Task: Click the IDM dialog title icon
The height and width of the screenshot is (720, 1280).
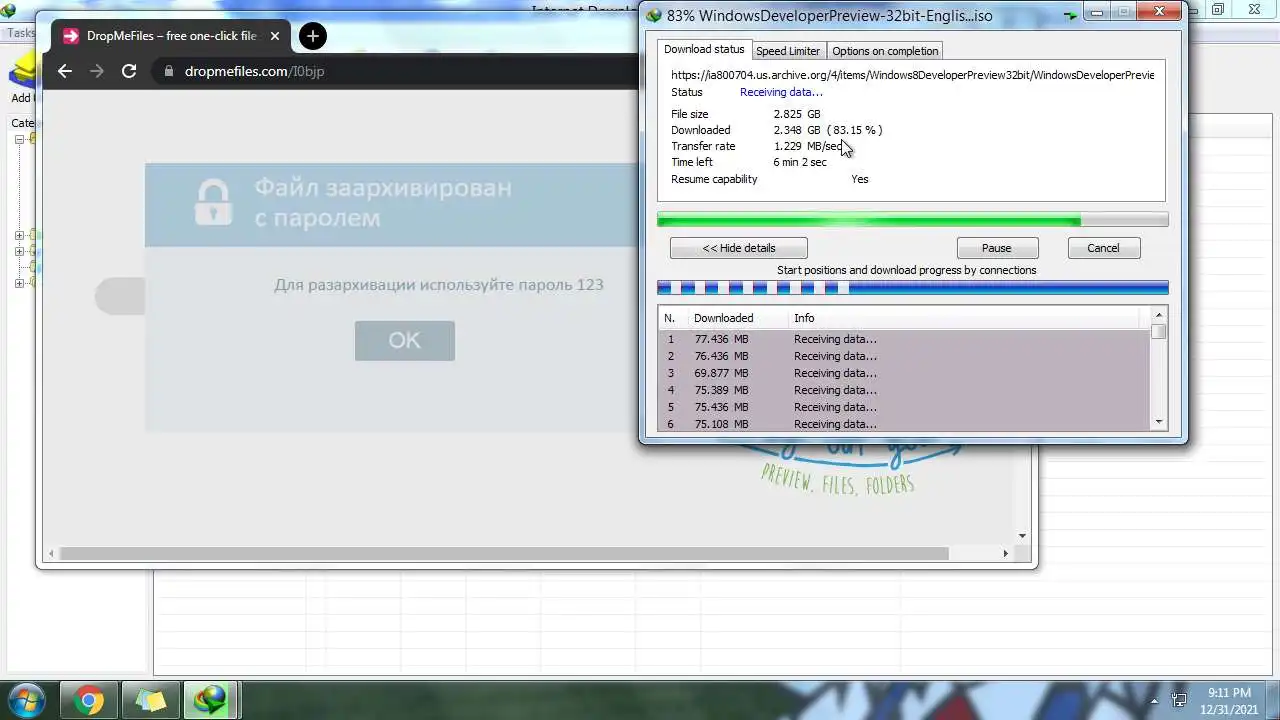Action: point(654,15)
